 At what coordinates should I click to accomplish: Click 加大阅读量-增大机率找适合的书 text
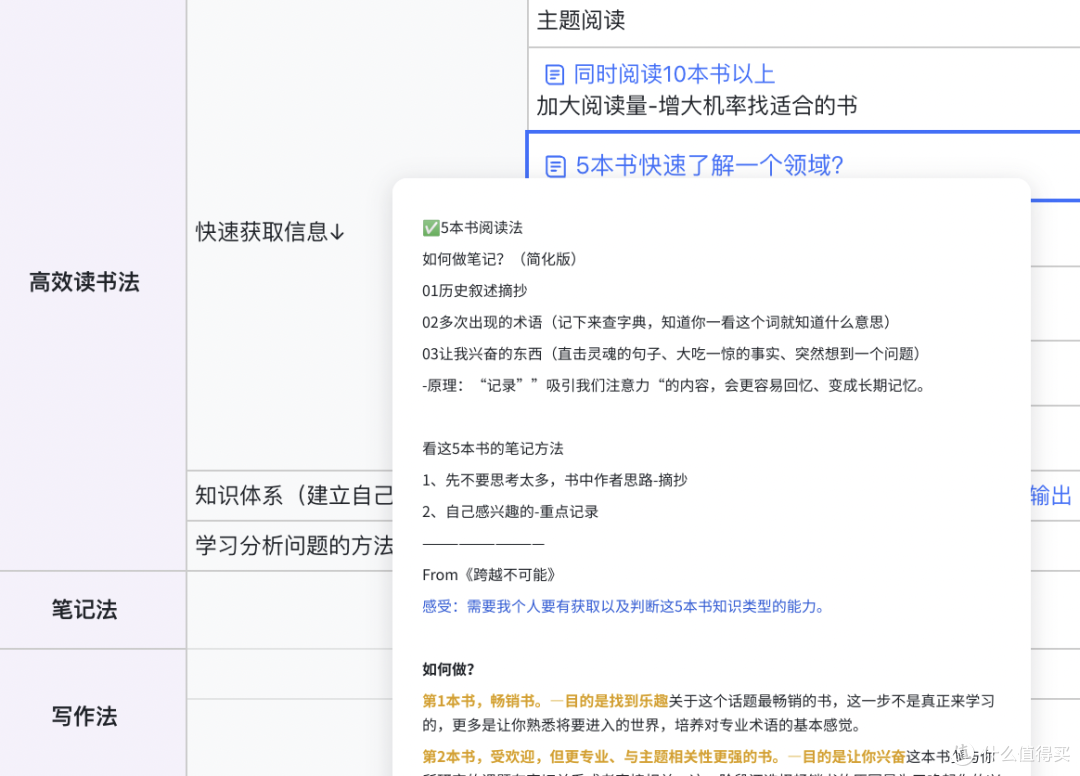(x=697, y=106)
